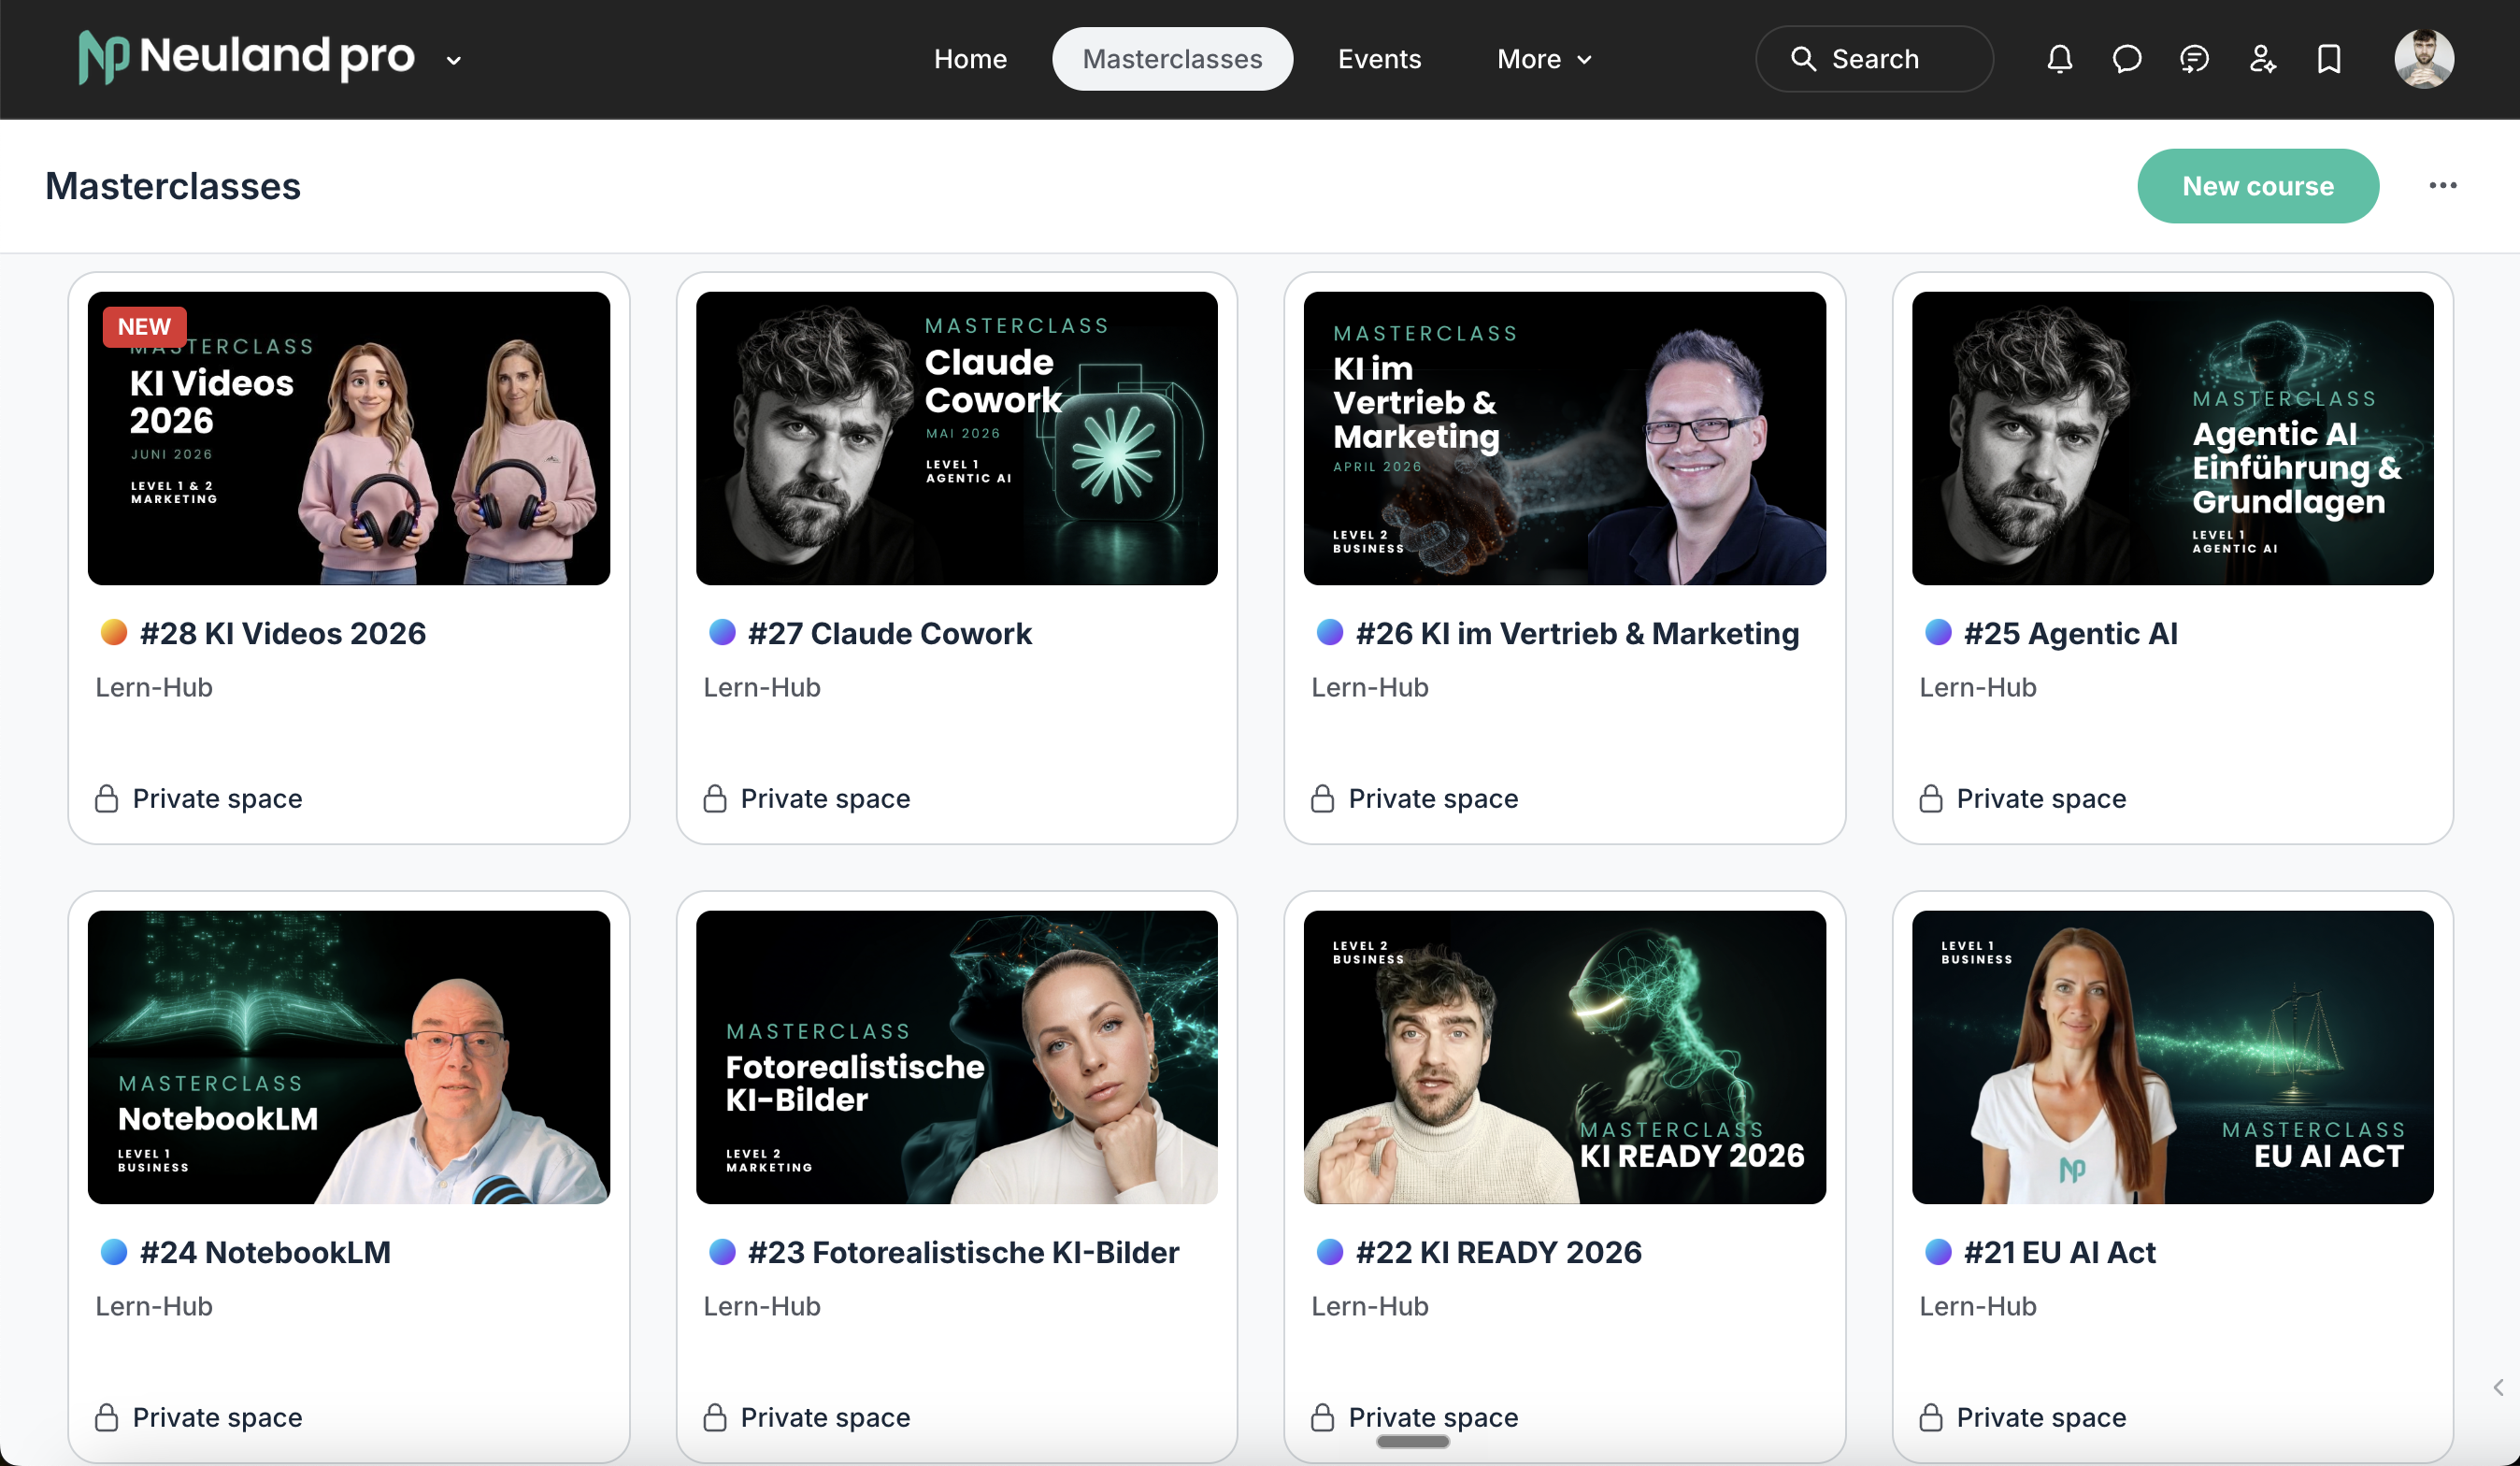Open the #21 EU AI Act course title
The image size is (2520, 1466).
[2059, 1252]
